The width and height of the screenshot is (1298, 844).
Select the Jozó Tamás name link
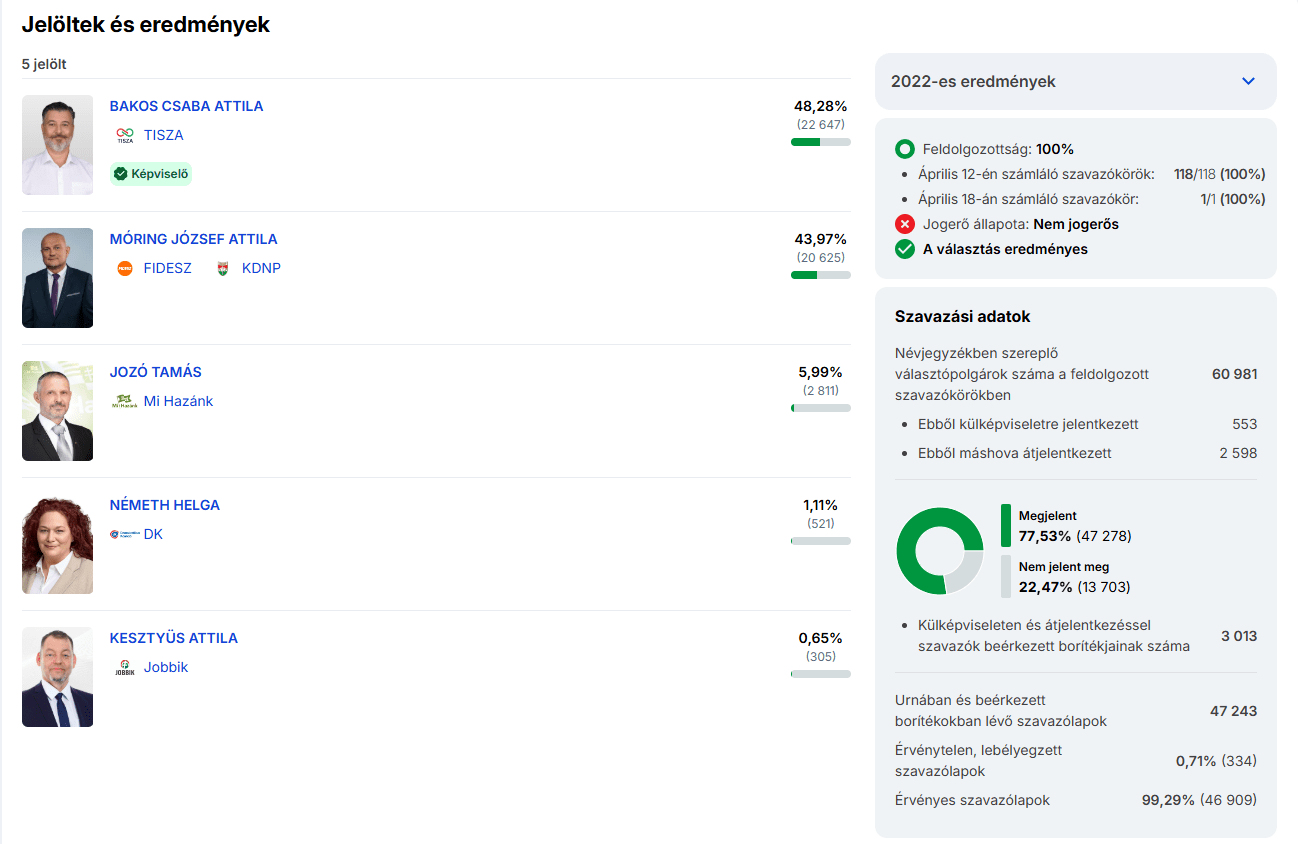[x=155, y=372]
